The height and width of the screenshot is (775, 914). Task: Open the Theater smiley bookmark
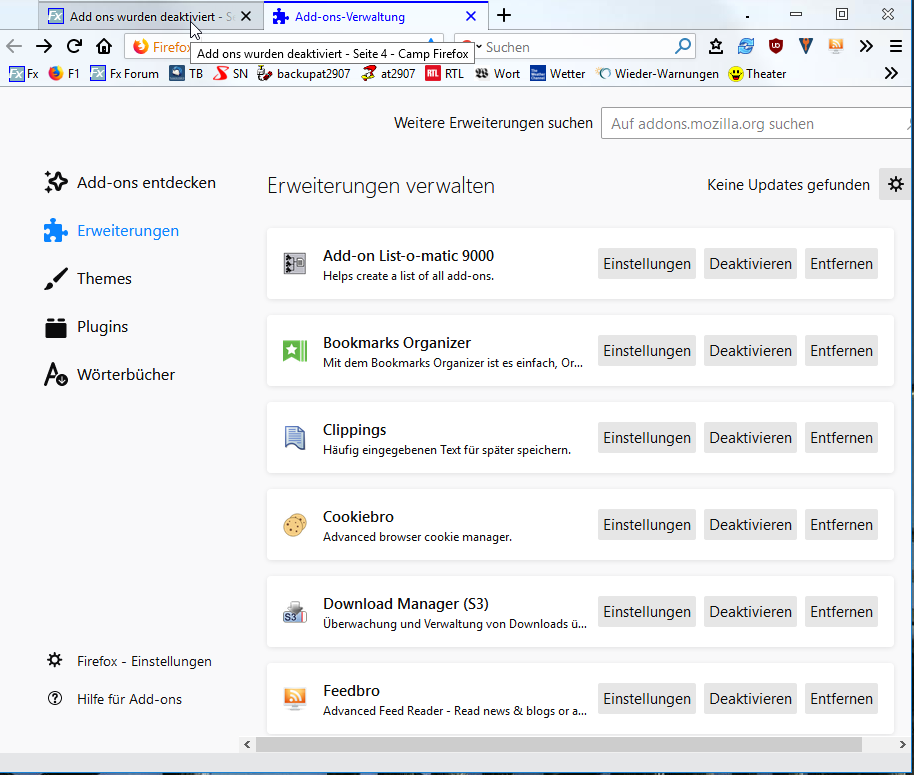(x=758, y=74)
